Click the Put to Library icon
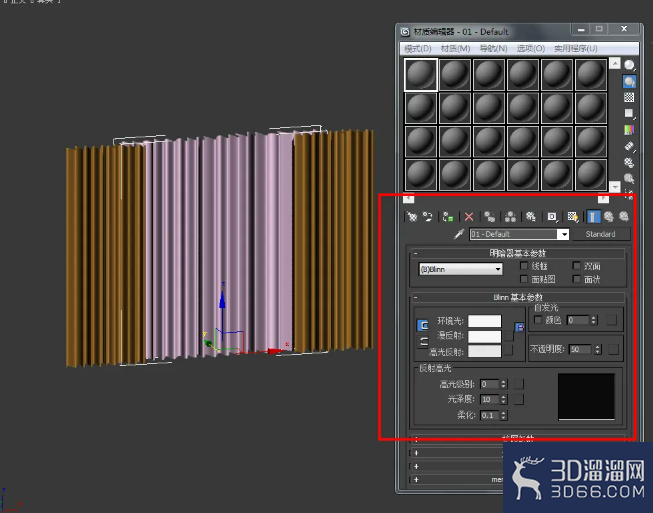Viewport: 653px width, 513px height. tap(531, 217)
